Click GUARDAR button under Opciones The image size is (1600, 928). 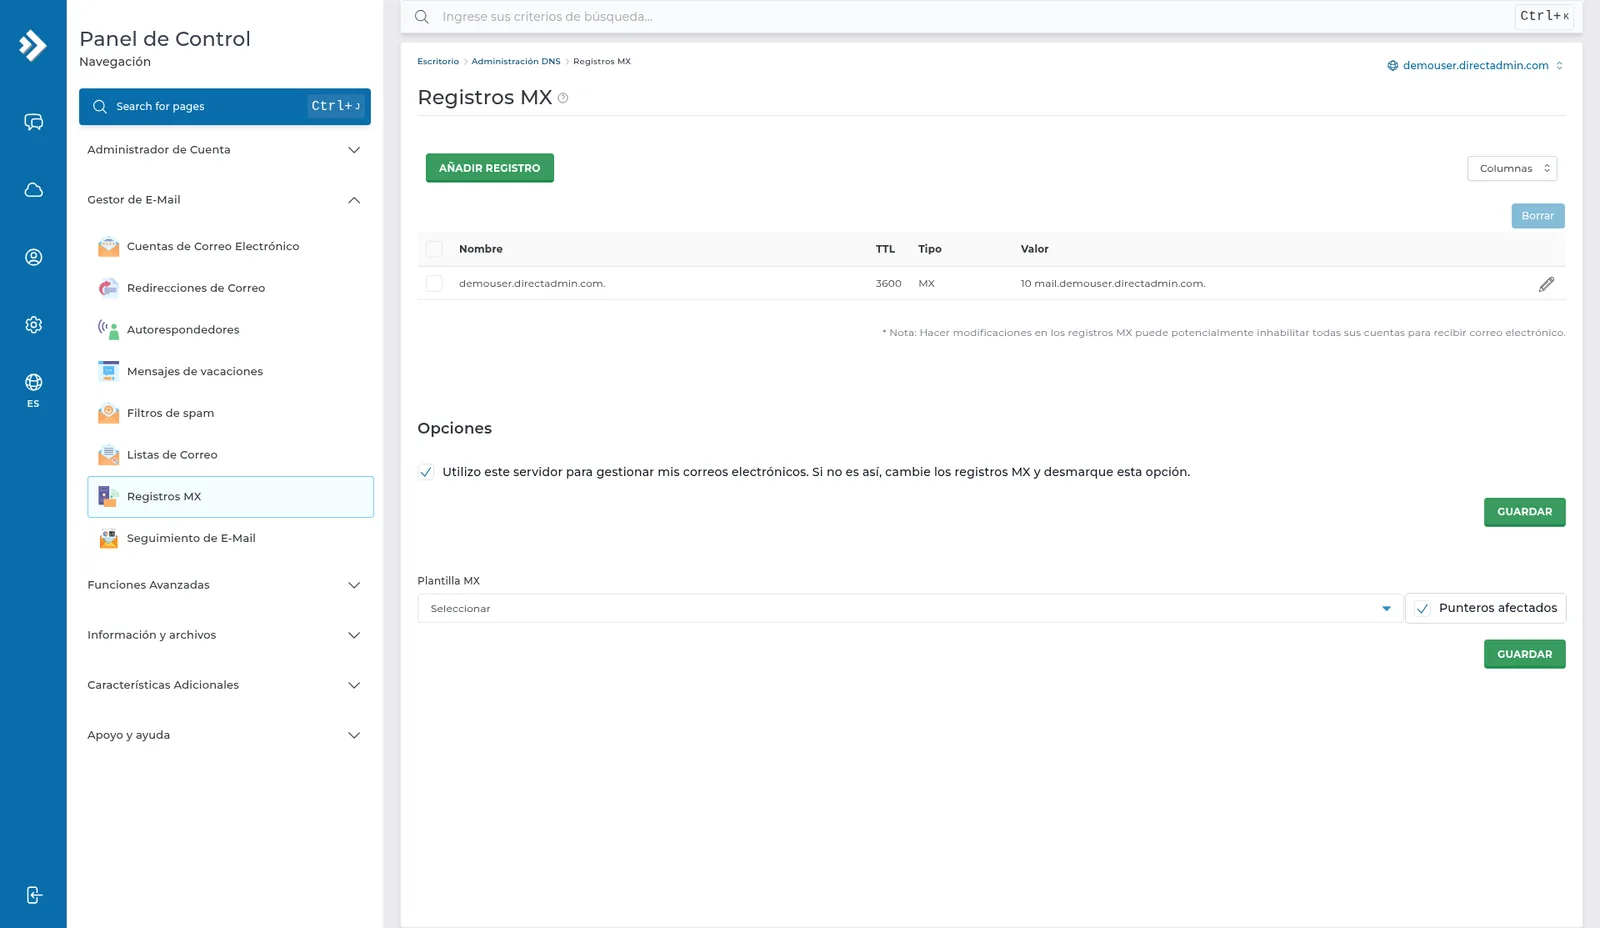click(1524, 512)
